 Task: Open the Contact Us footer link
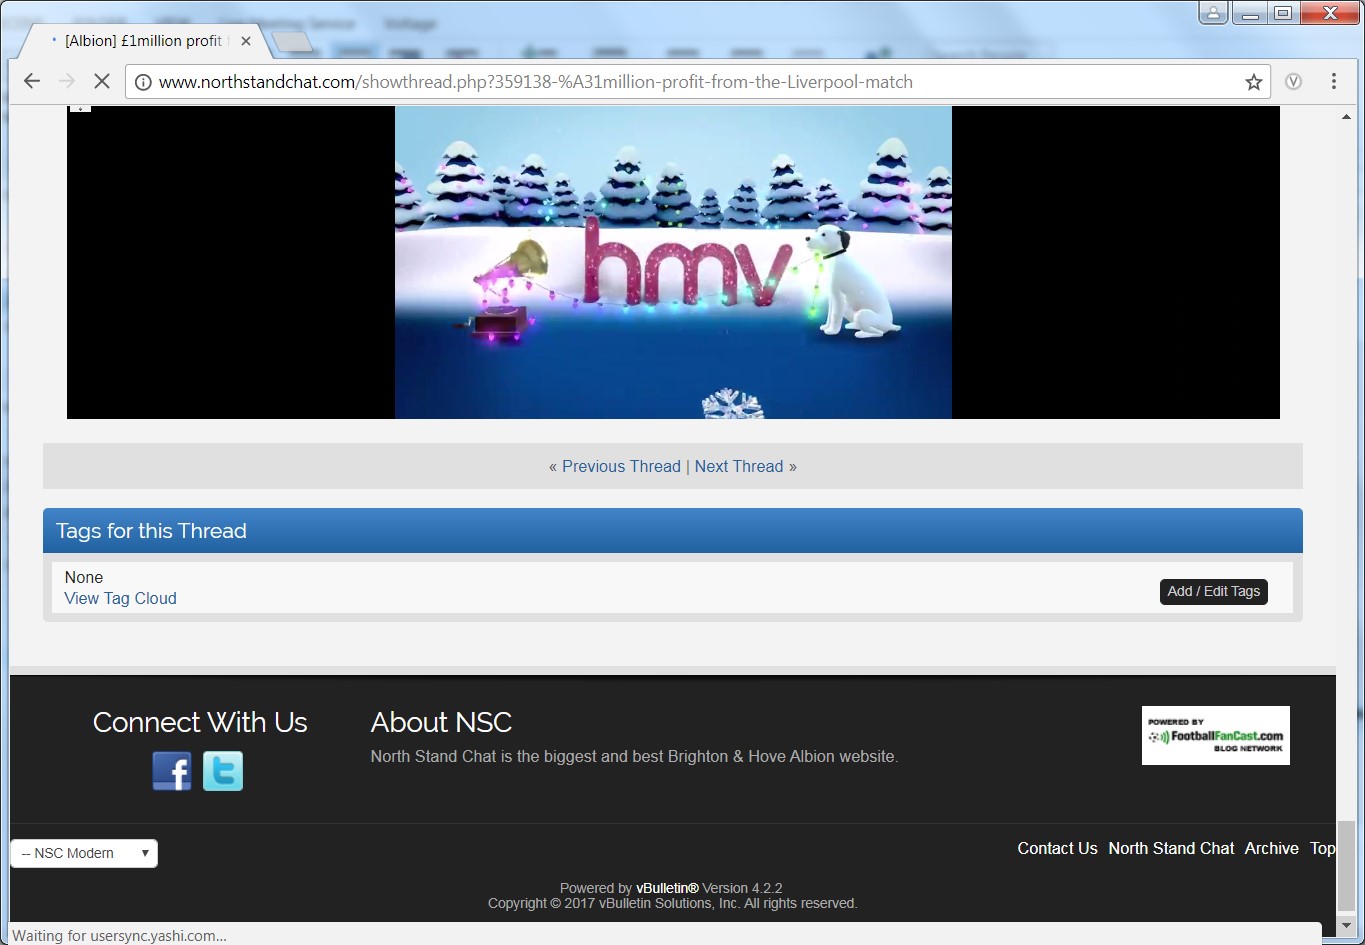coord(1057,848)
